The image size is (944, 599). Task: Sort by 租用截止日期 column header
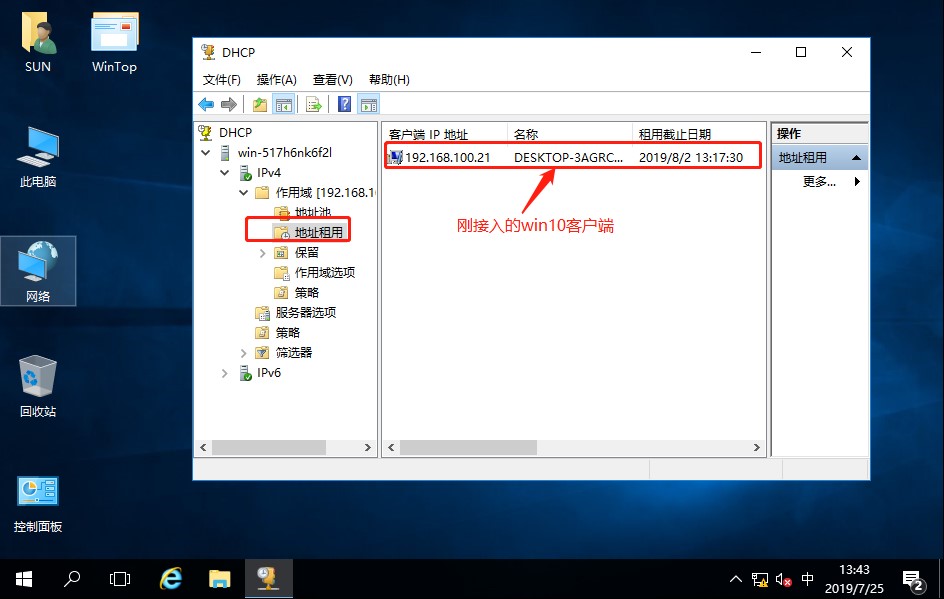(x=698, y=134)
